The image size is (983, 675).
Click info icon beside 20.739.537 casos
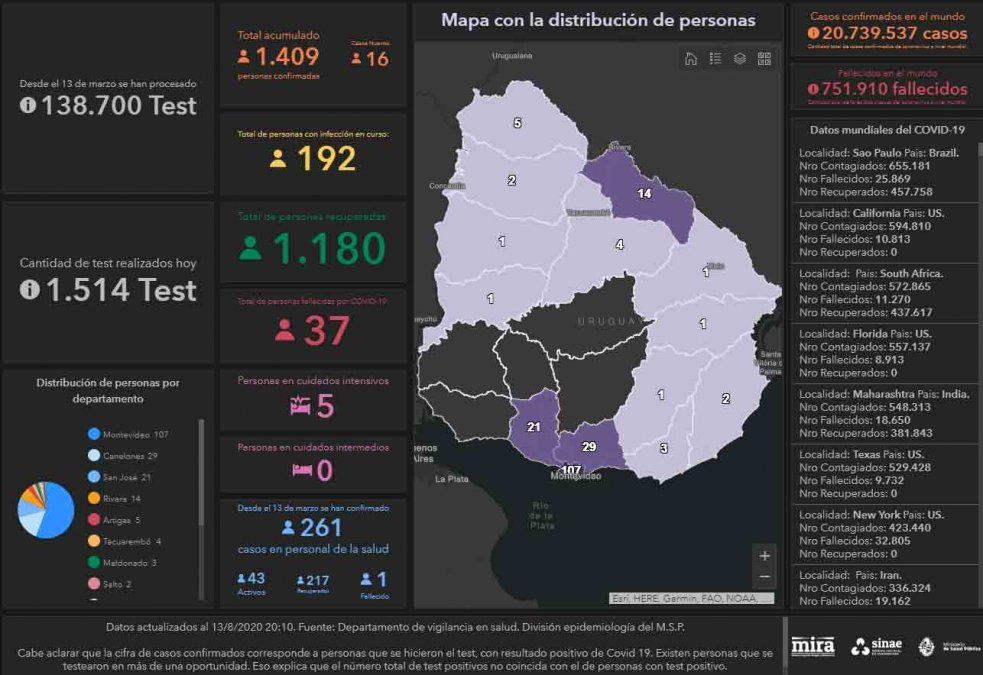pos(814,34)
